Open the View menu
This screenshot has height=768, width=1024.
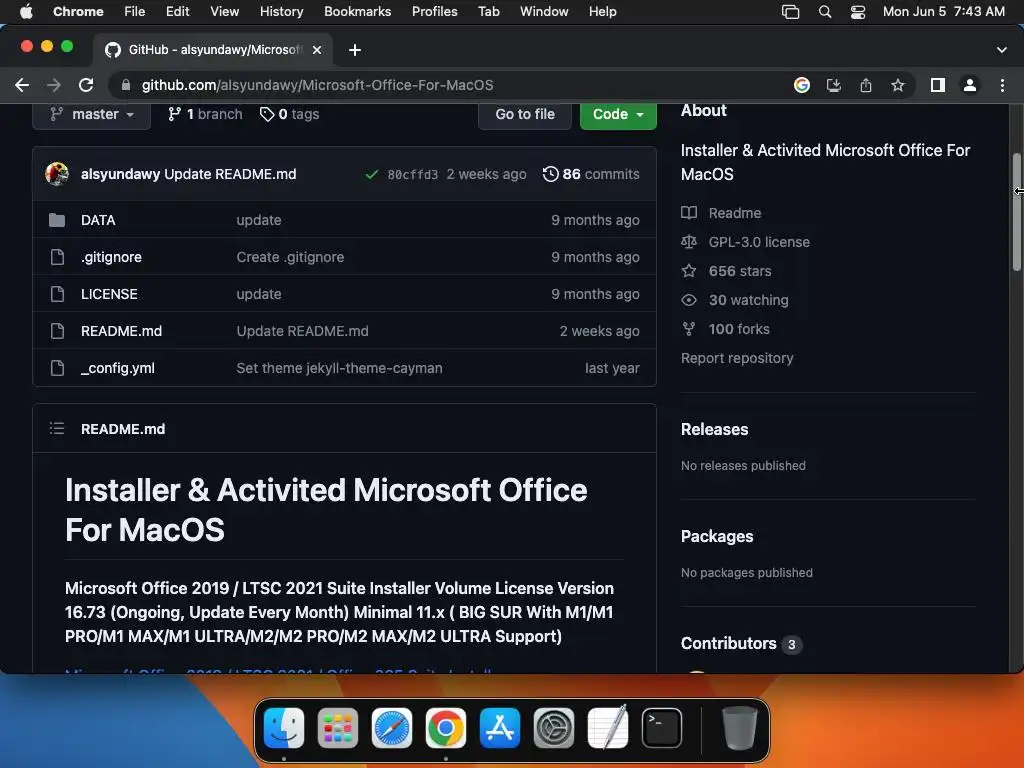click(224, 12)
